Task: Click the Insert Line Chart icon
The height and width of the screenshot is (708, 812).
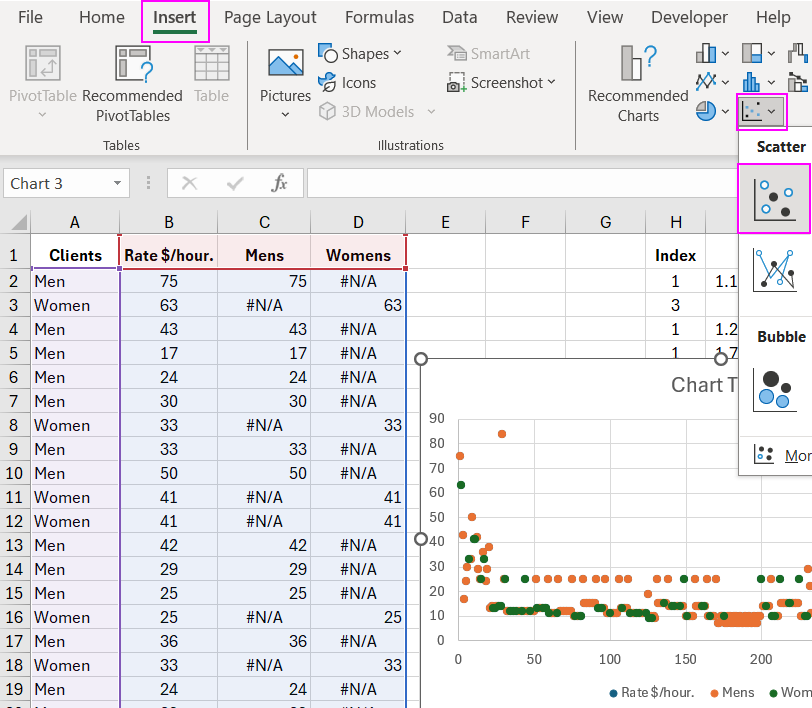Action: 705,82
